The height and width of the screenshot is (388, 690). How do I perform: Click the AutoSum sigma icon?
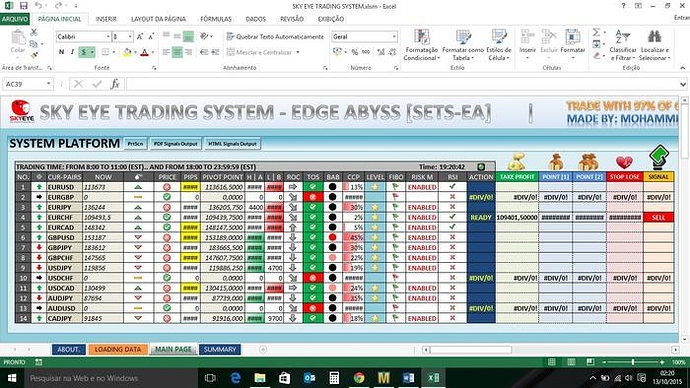coord(596,32)
